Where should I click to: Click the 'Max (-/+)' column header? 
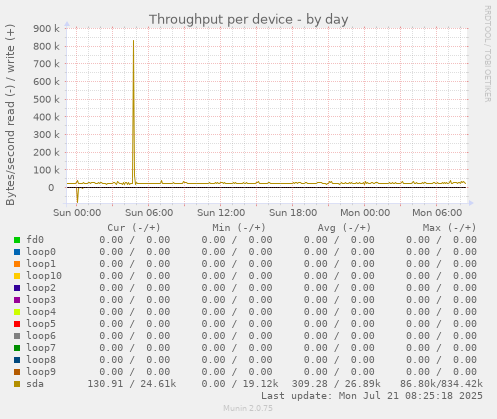(x=449, y=228)
